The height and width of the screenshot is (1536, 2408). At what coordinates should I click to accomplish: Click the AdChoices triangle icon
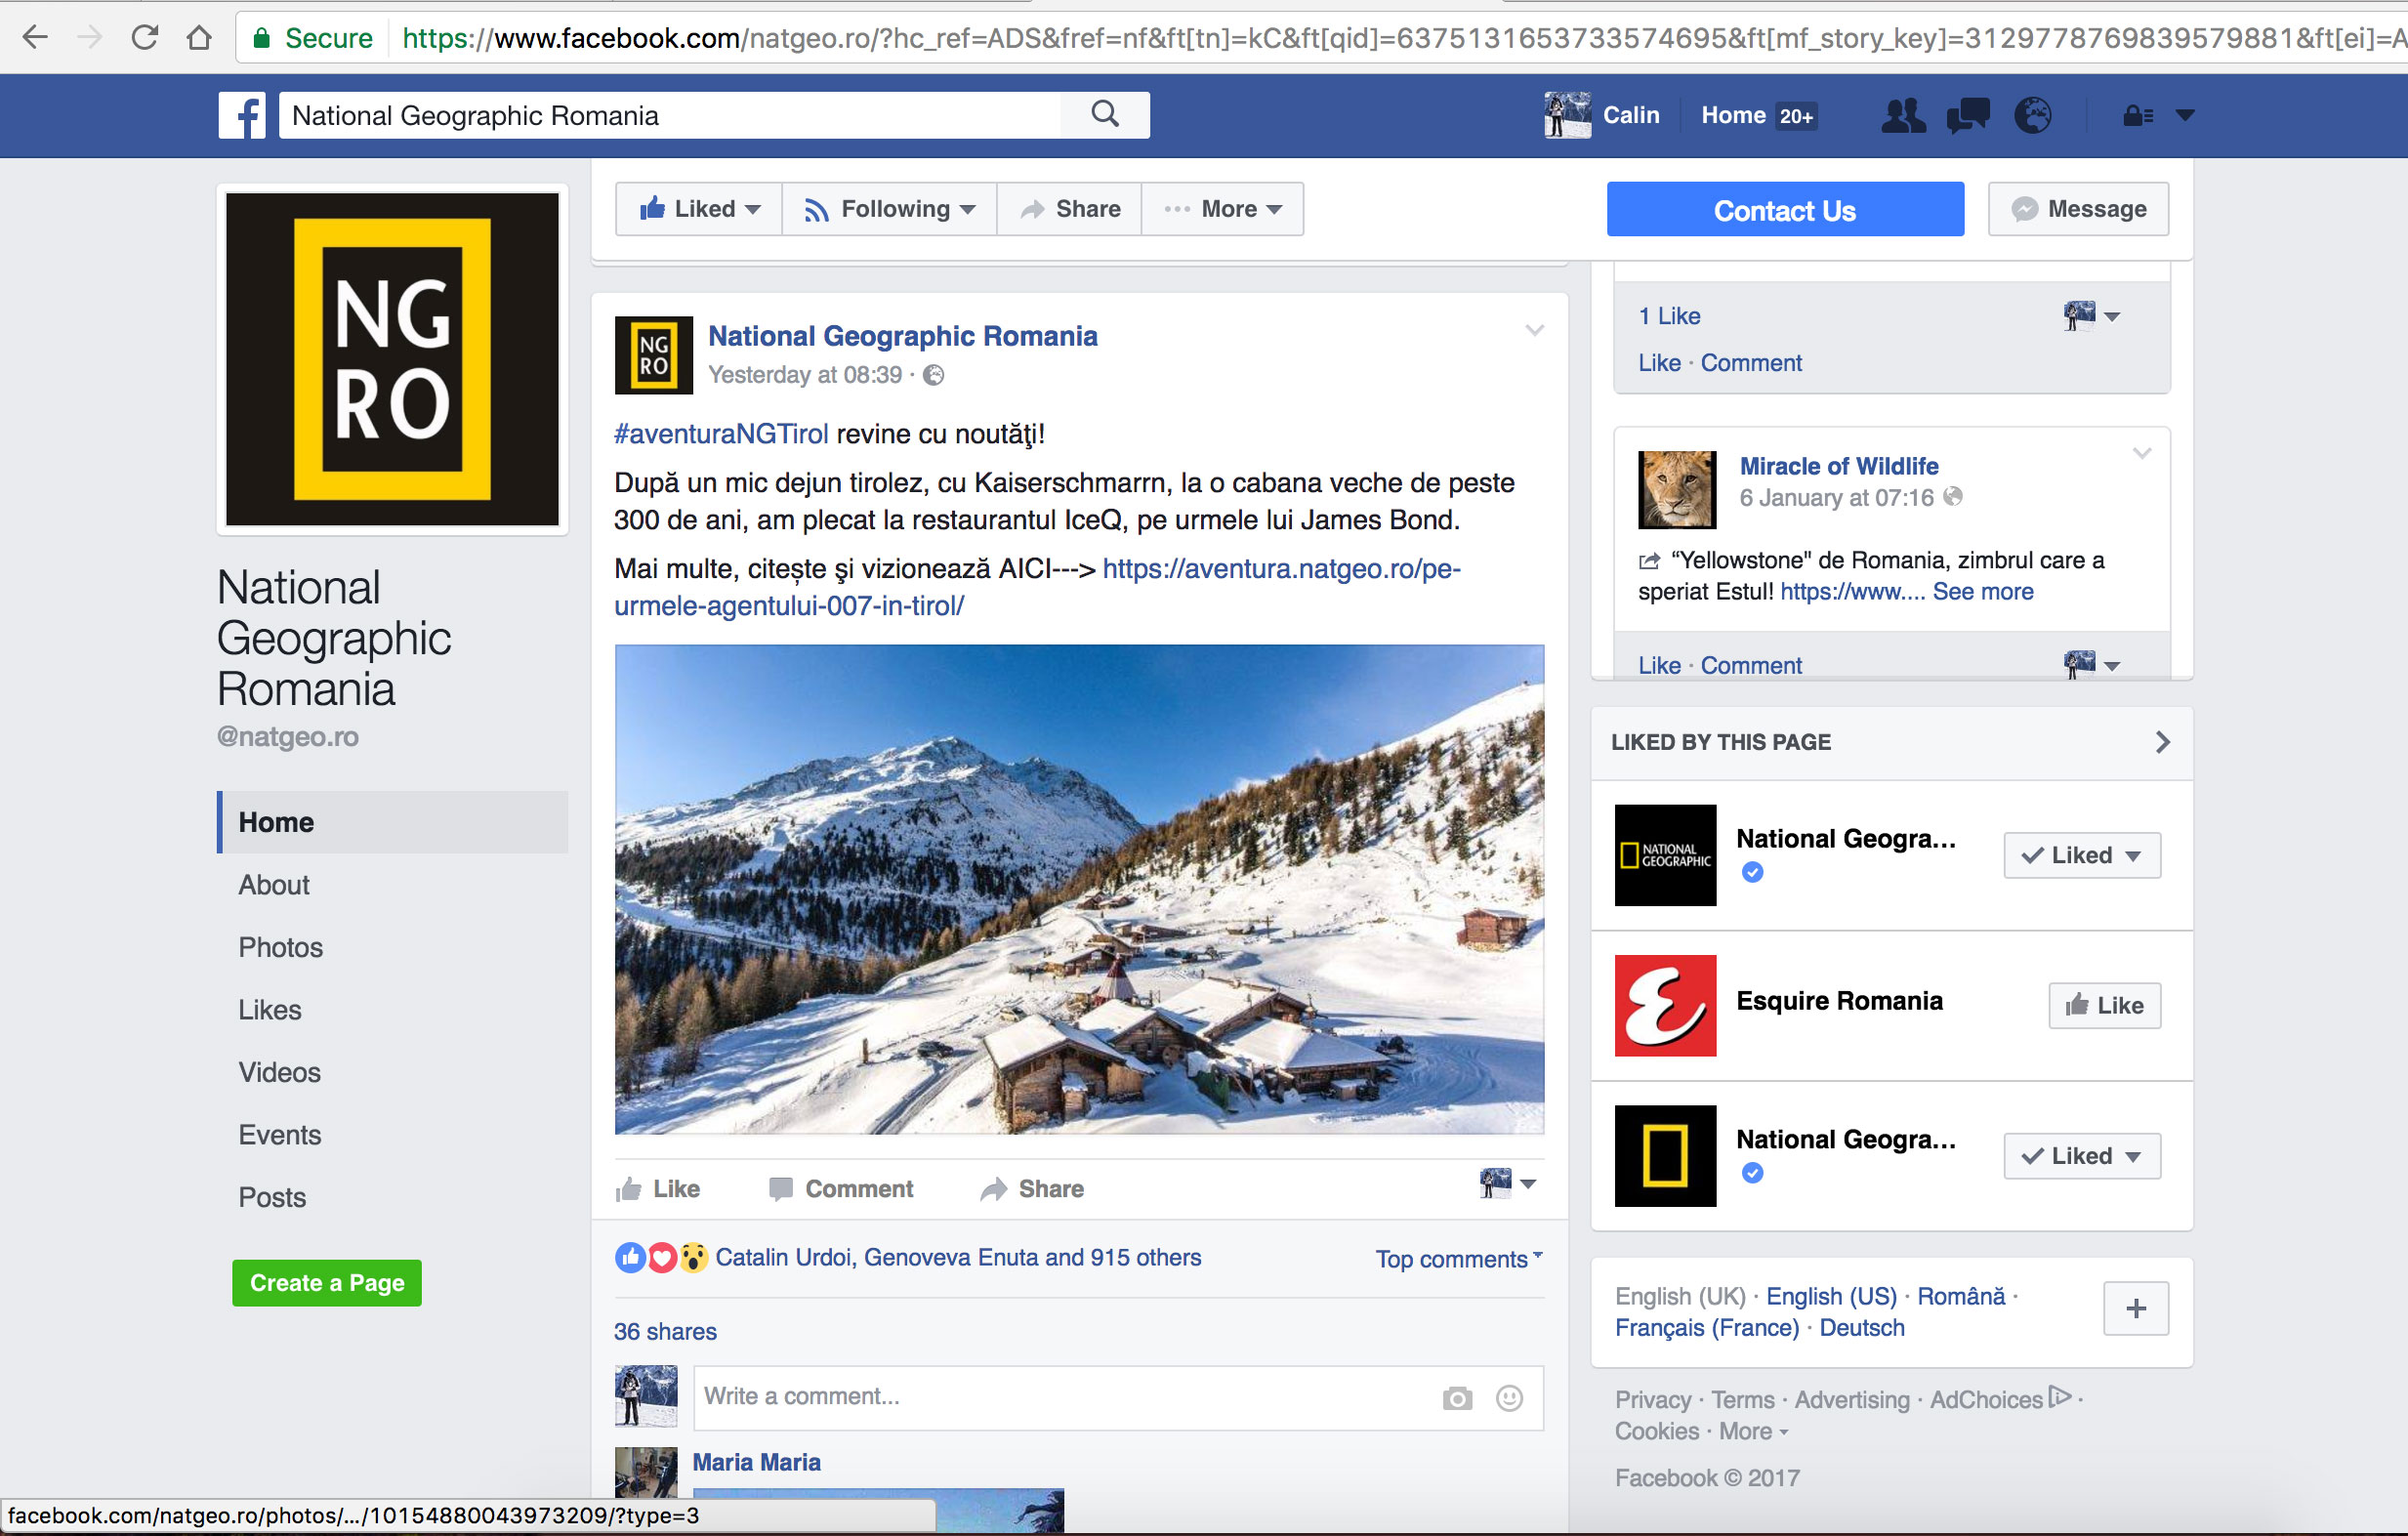(x=2059, y=1396)
